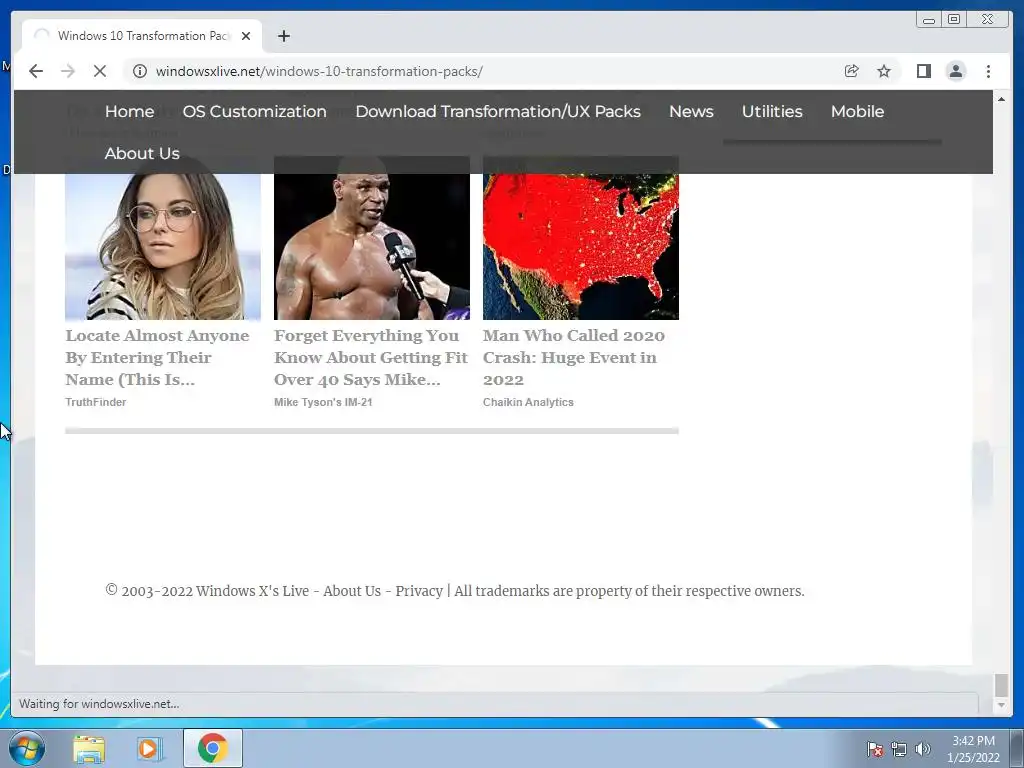Image resolution: width=1024 pixels, height=768 pixels.
Task: Open the boxer with microphone ad image
Action: tap(372, 247)
